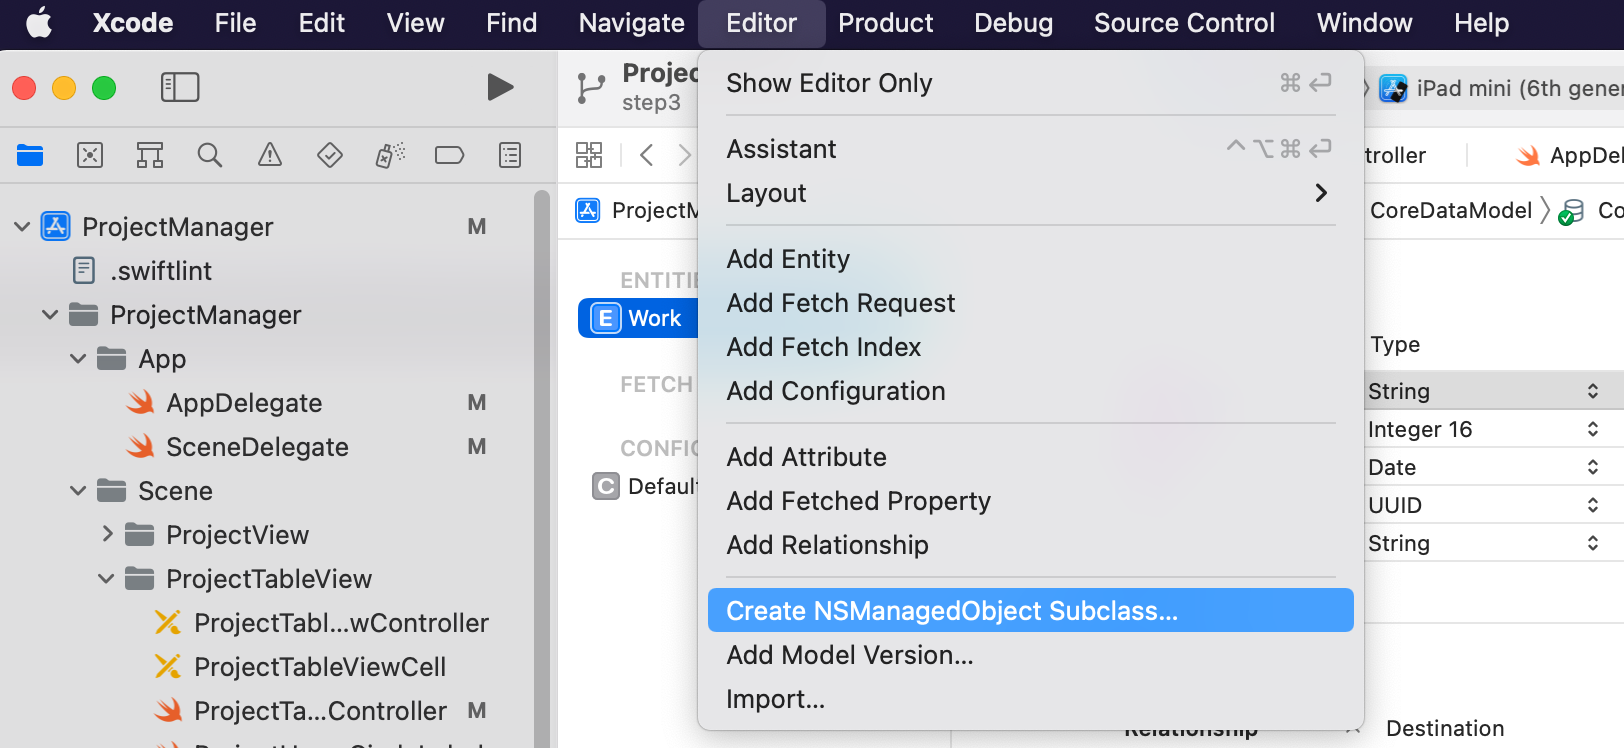Open the Find navigator magnifier

click(x=210, y=155)
